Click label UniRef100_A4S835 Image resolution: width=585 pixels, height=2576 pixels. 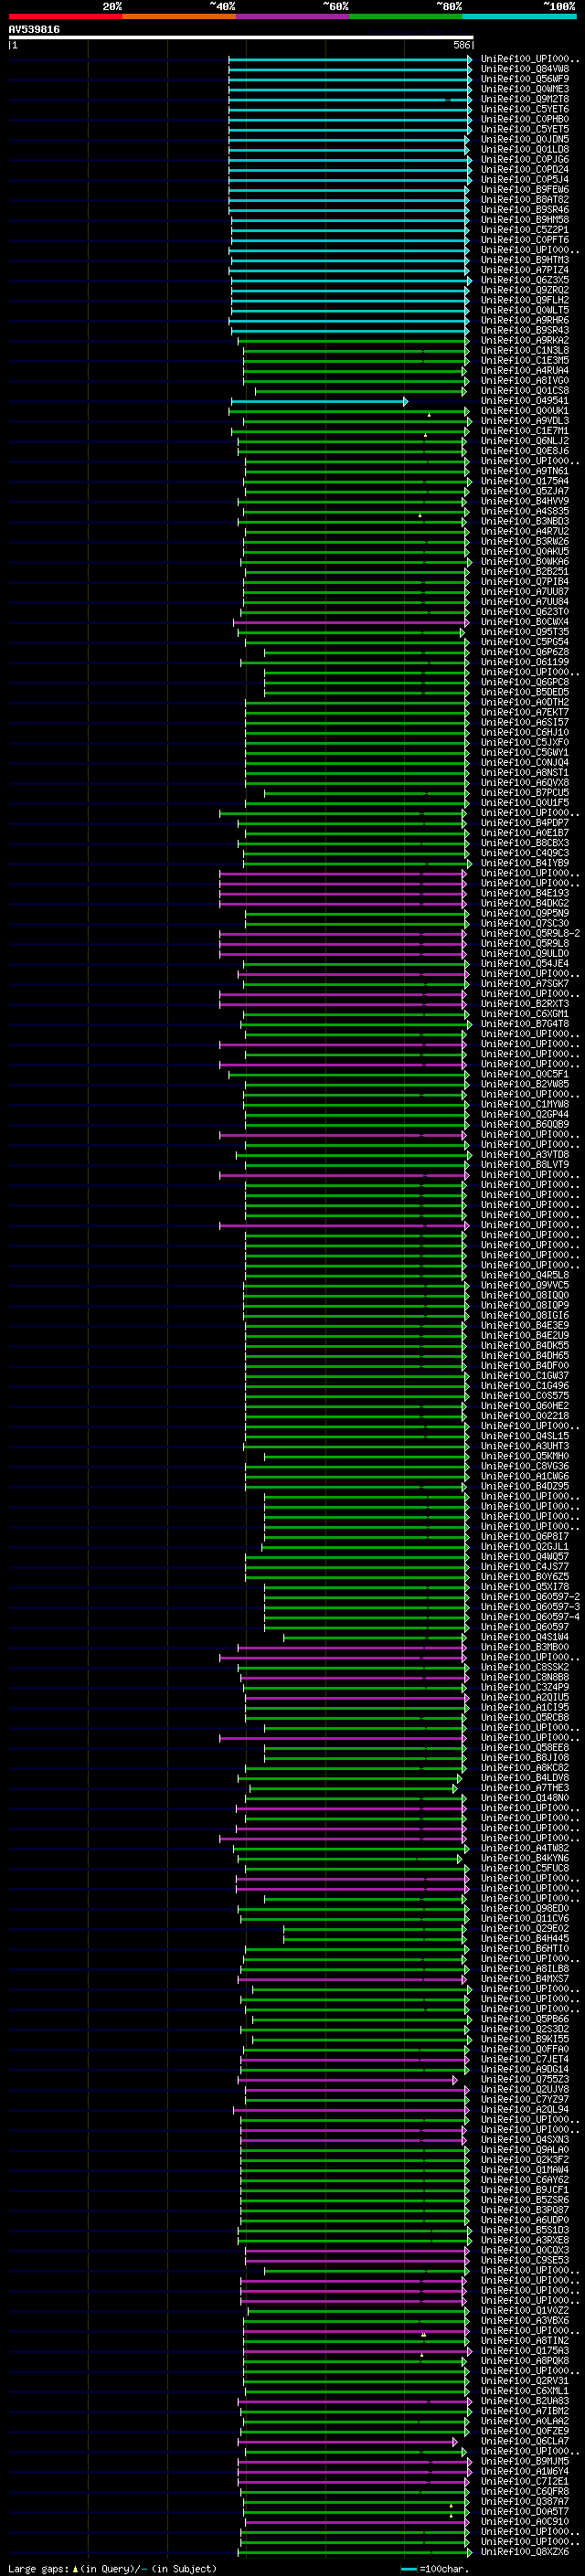tap(525, 511)
